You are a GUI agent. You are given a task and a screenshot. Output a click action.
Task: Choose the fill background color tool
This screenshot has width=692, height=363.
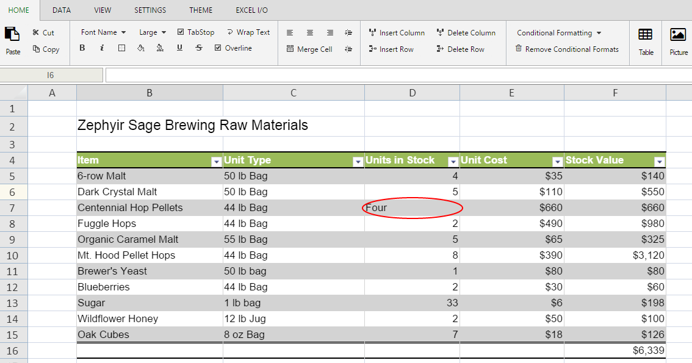point(141,48)
